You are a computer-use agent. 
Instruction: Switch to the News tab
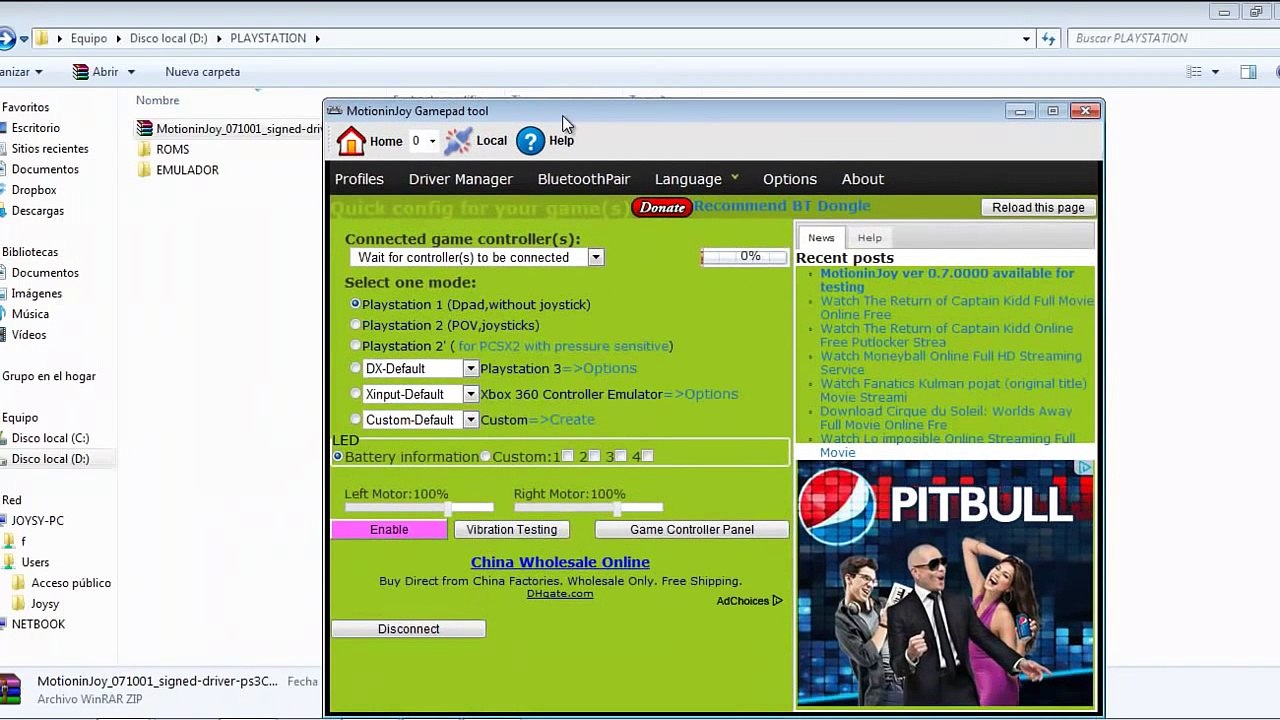coord(821,238)
